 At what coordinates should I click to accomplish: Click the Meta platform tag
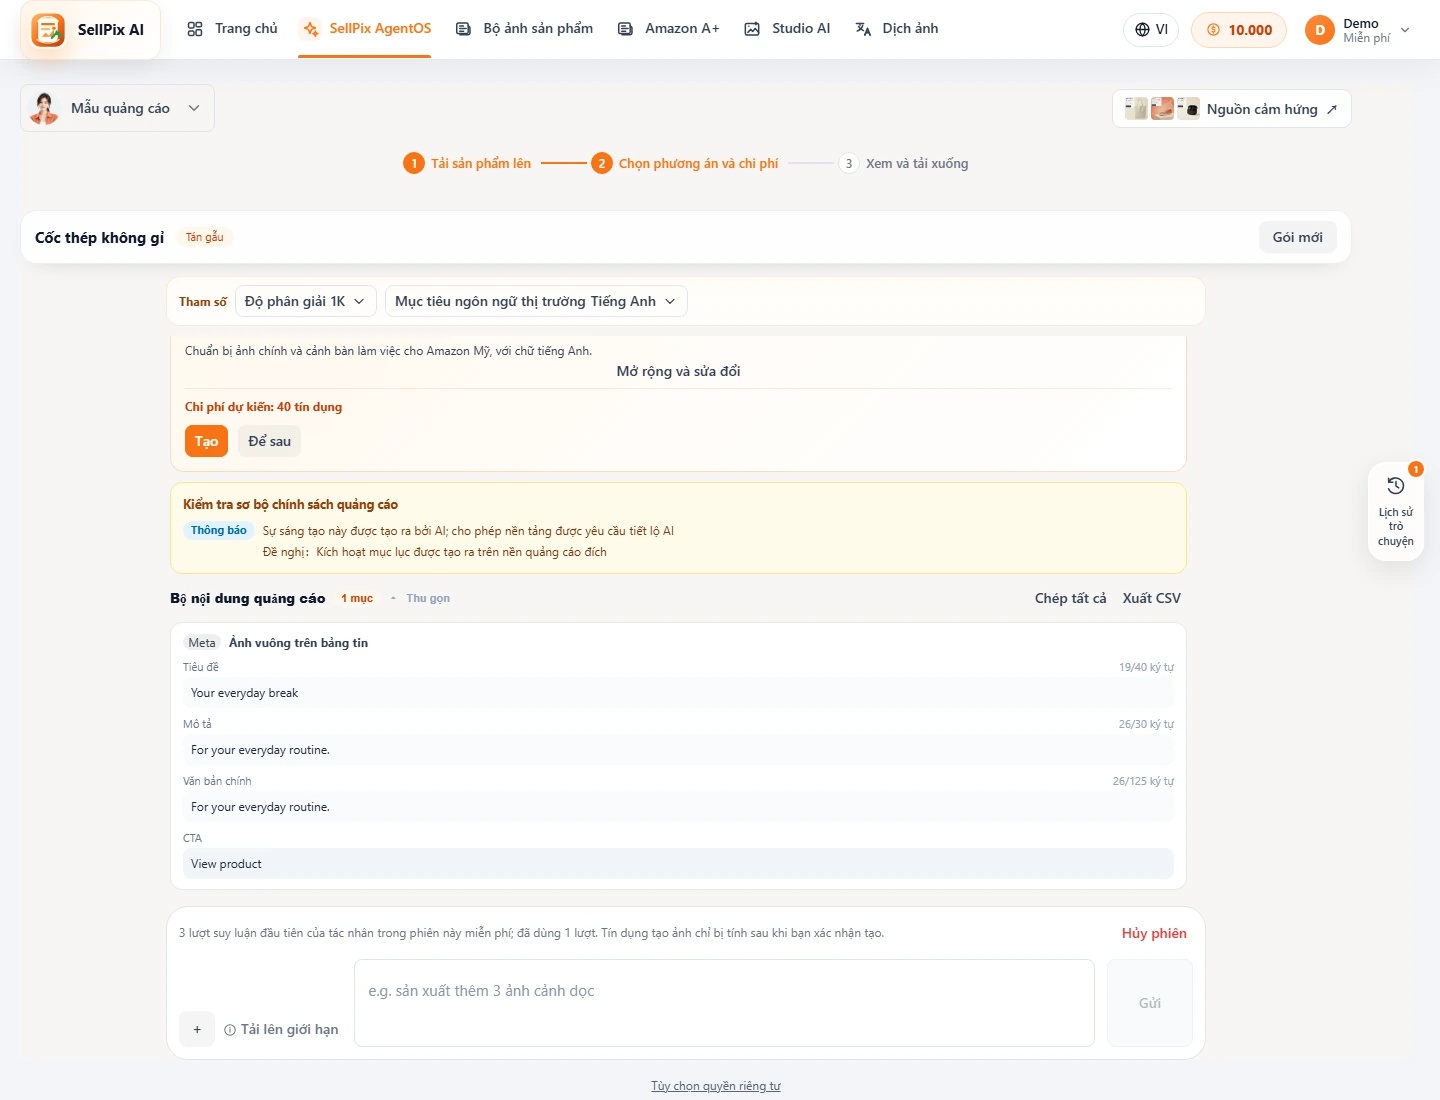[x=202, y=643]
